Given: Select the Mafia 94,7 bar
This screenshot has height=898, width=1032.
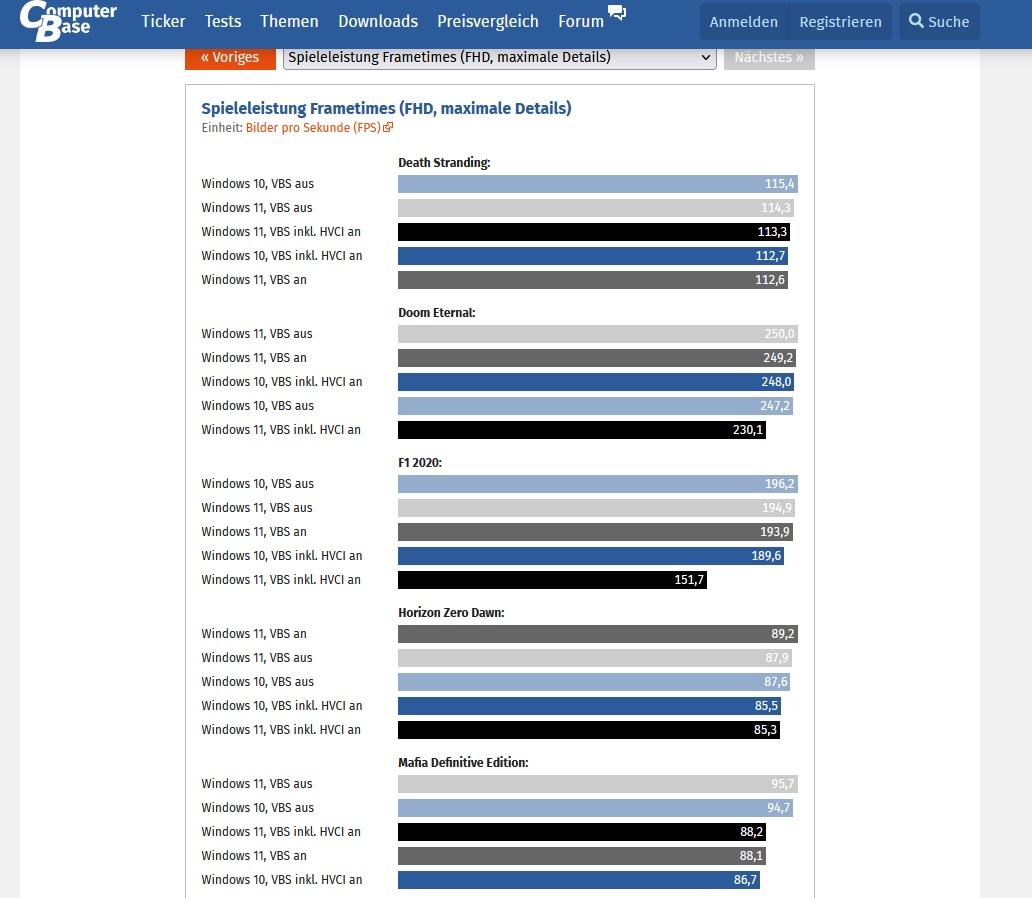Looking at the screenshot, I should tap(596, 808).
